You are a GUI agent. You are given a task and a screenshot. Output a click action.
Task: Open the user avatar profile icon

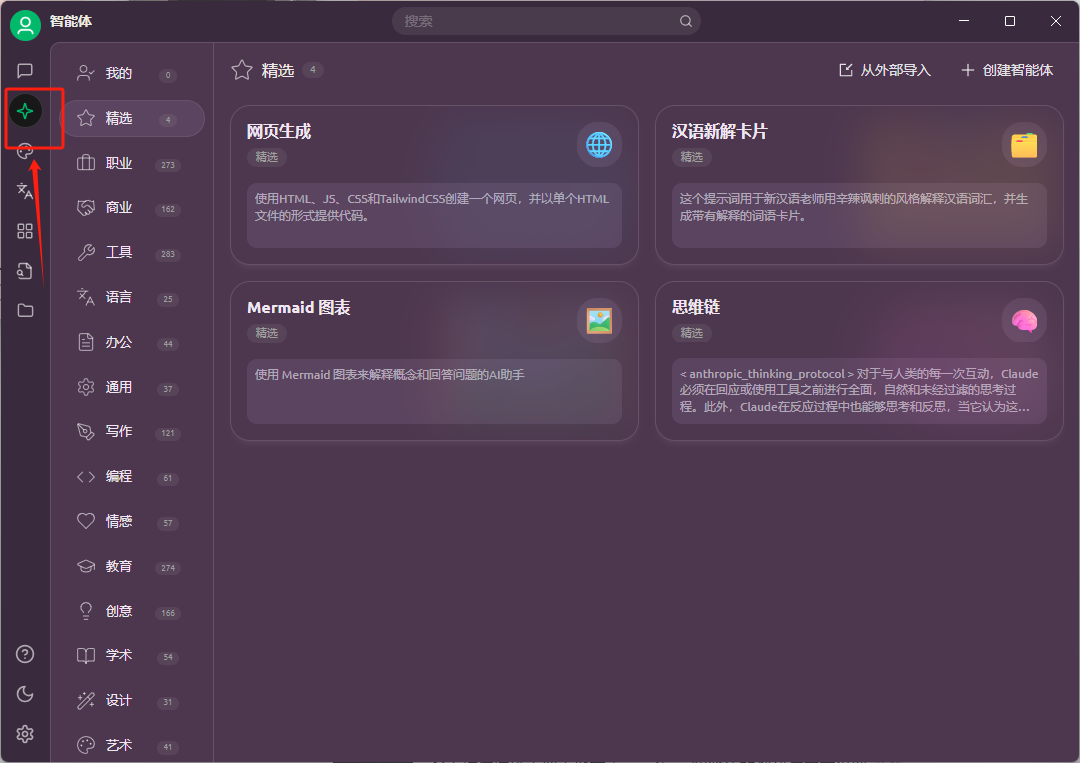(25, 25)
